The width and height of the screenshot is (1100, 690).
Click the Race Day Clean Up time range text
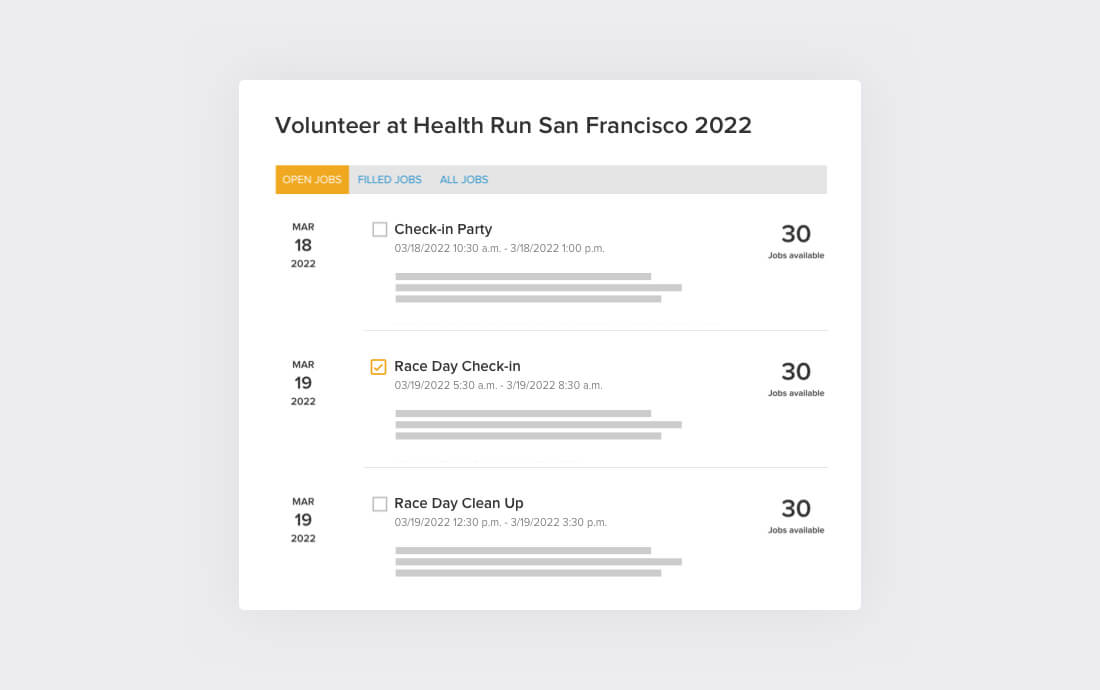pos(500,522)
